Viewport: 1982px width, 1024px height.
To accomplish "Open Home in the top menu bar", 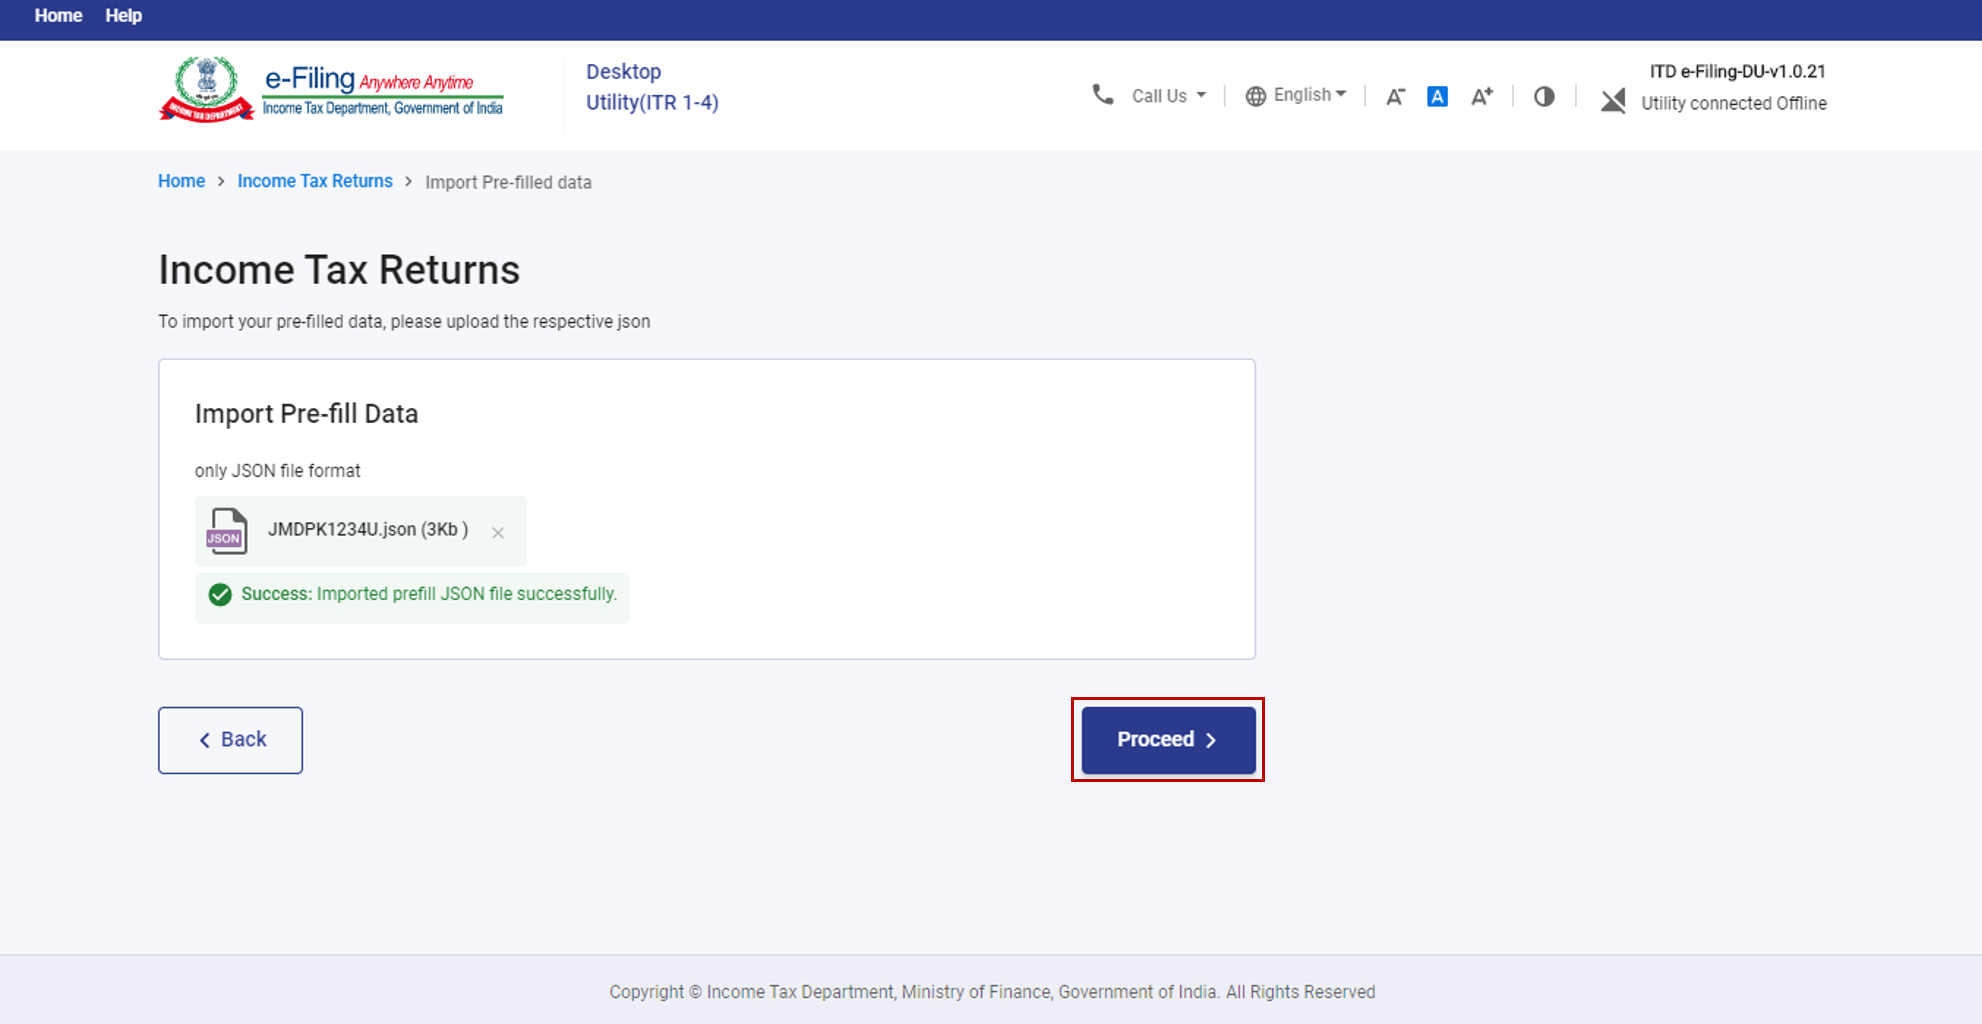I will click(58, 16).
